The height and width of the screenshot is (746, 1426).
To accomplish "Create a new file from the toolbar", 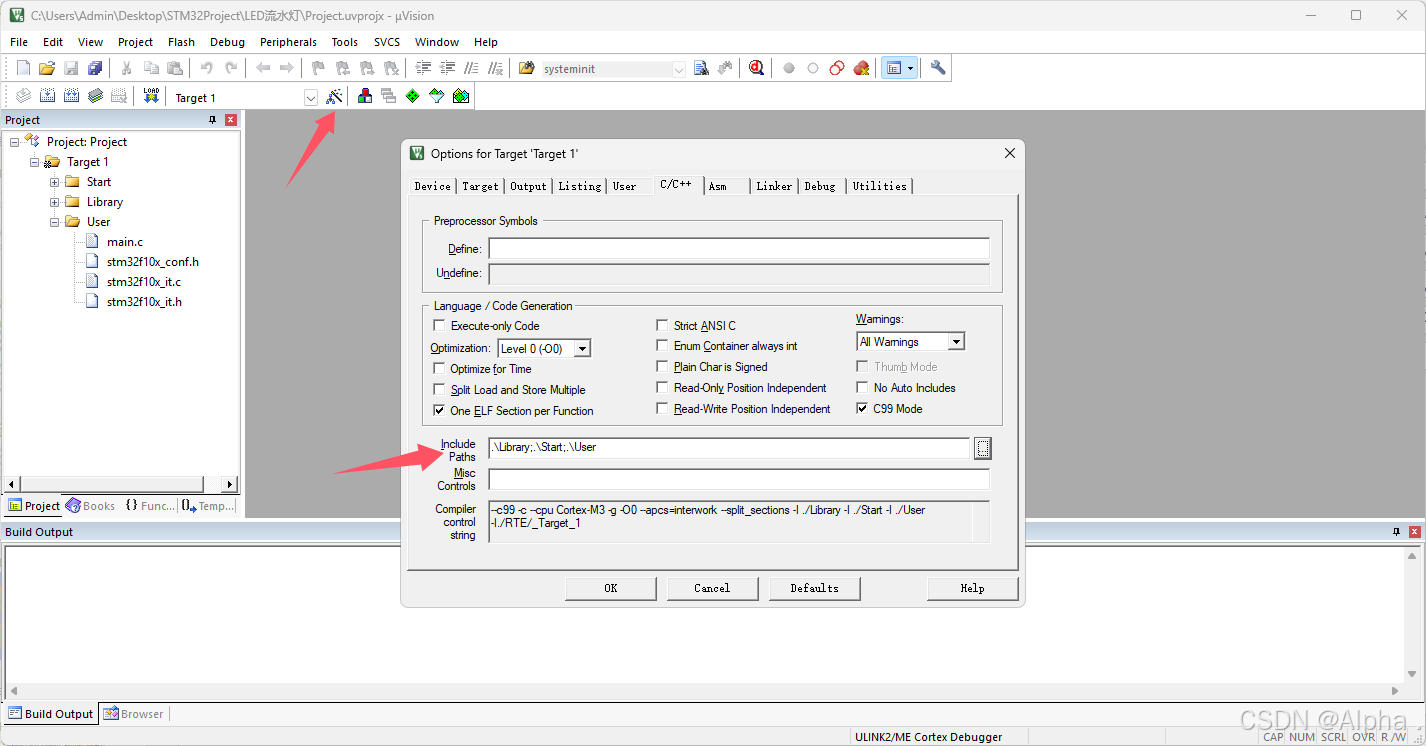I will [23, 68].
